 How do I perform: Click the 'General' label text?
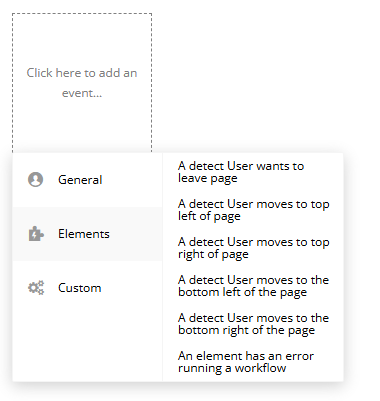(x=80, y=180)
